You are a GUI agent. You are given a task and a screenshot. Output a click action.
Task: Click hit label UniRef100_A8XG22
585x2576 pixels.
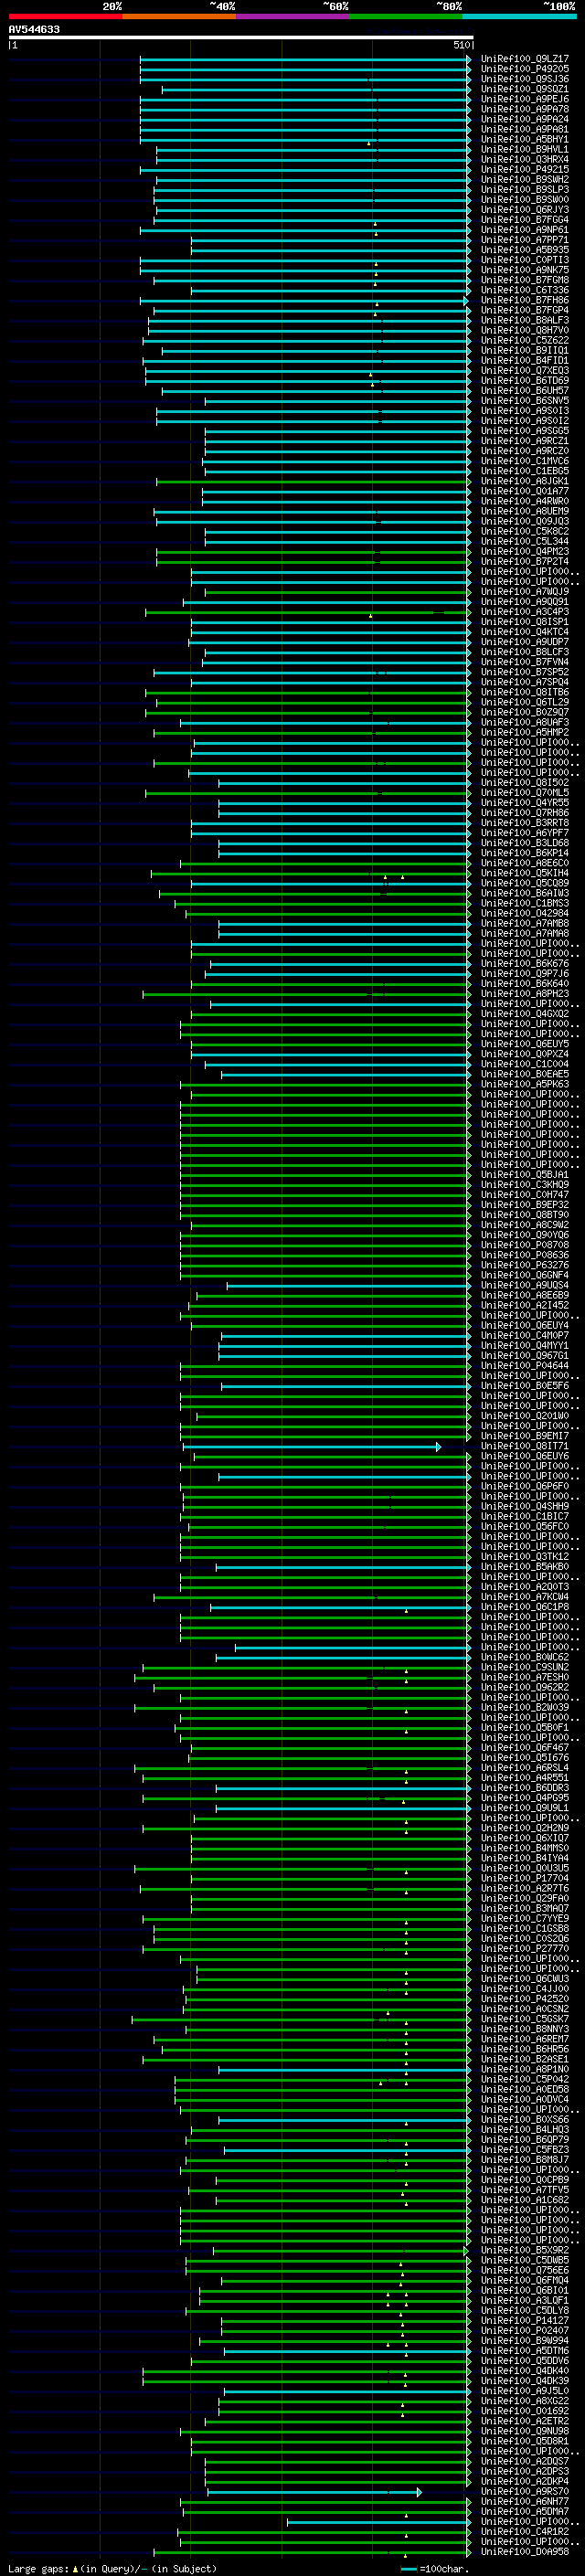[525, 2401]
